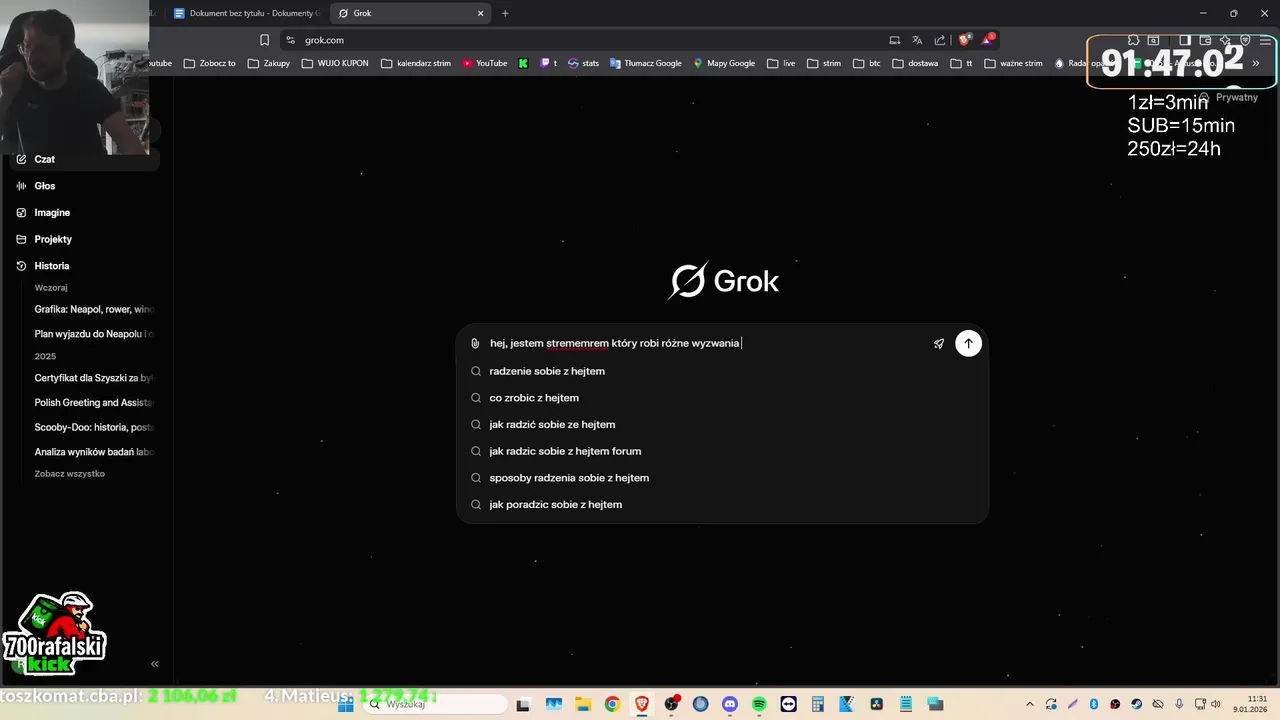This screenshot has width=1280, height=720.
Task: Open Brave Shields lion icon
Action: point(964,40)
